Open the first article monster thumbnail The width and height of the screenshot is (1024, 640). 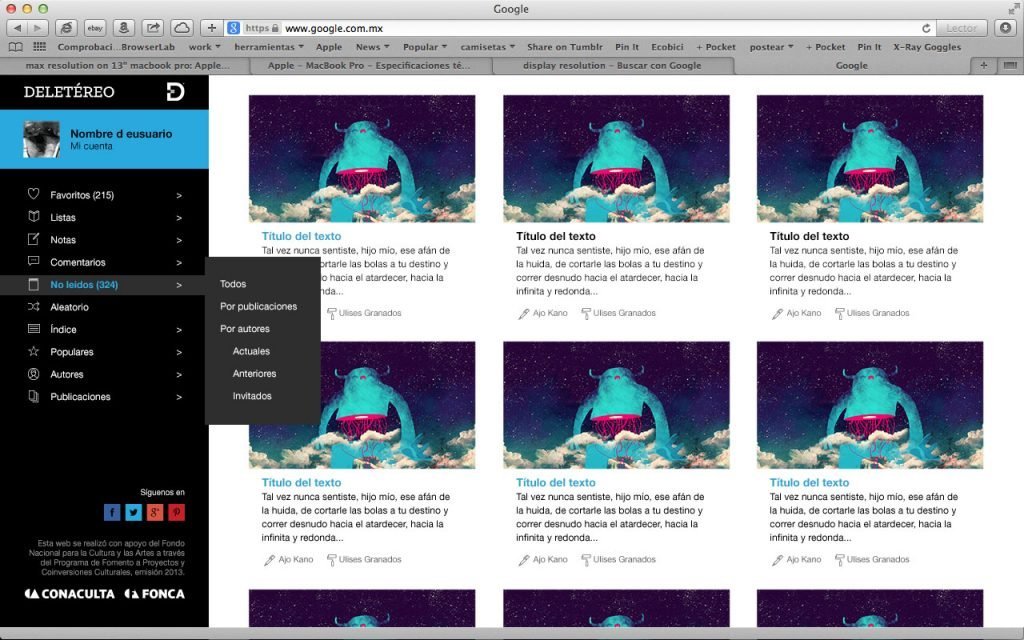362,158
